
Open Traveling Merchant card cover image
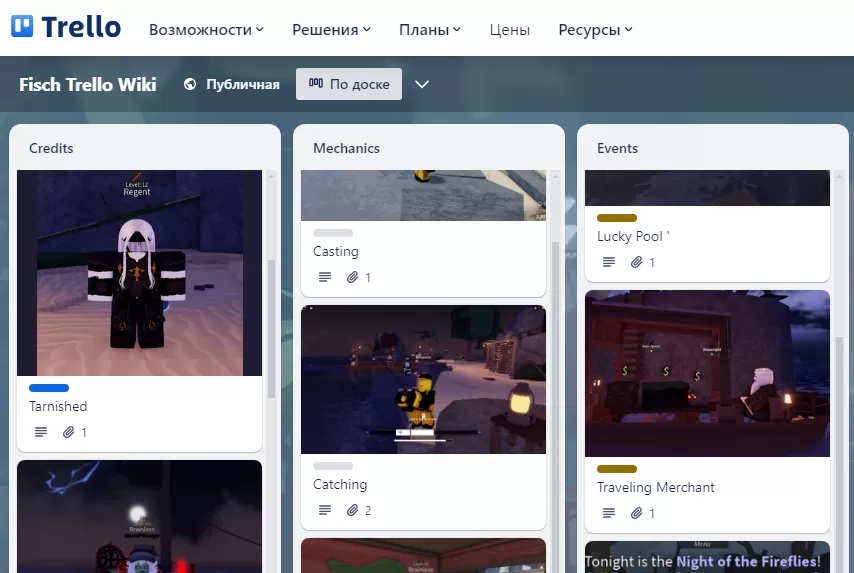707,374
